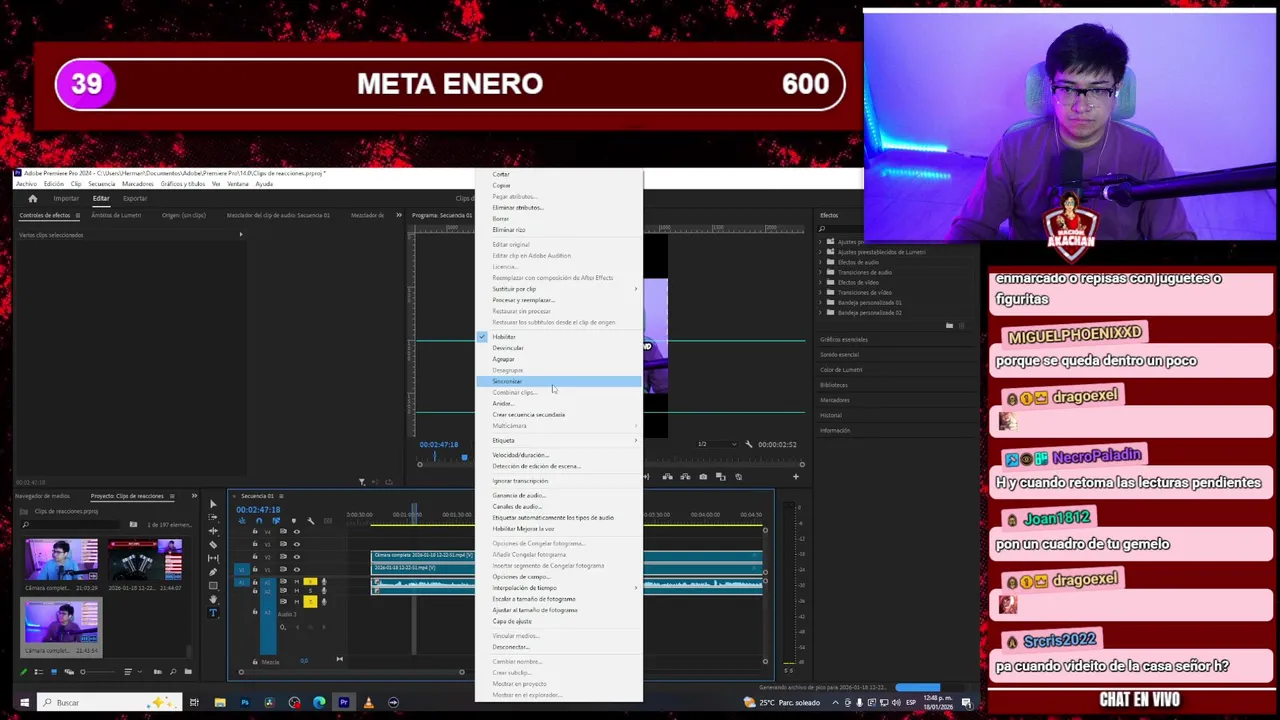The width and height of the screenshot is (1280, 720).
Task: Open the Historial panel
Action: coord(831,415)
